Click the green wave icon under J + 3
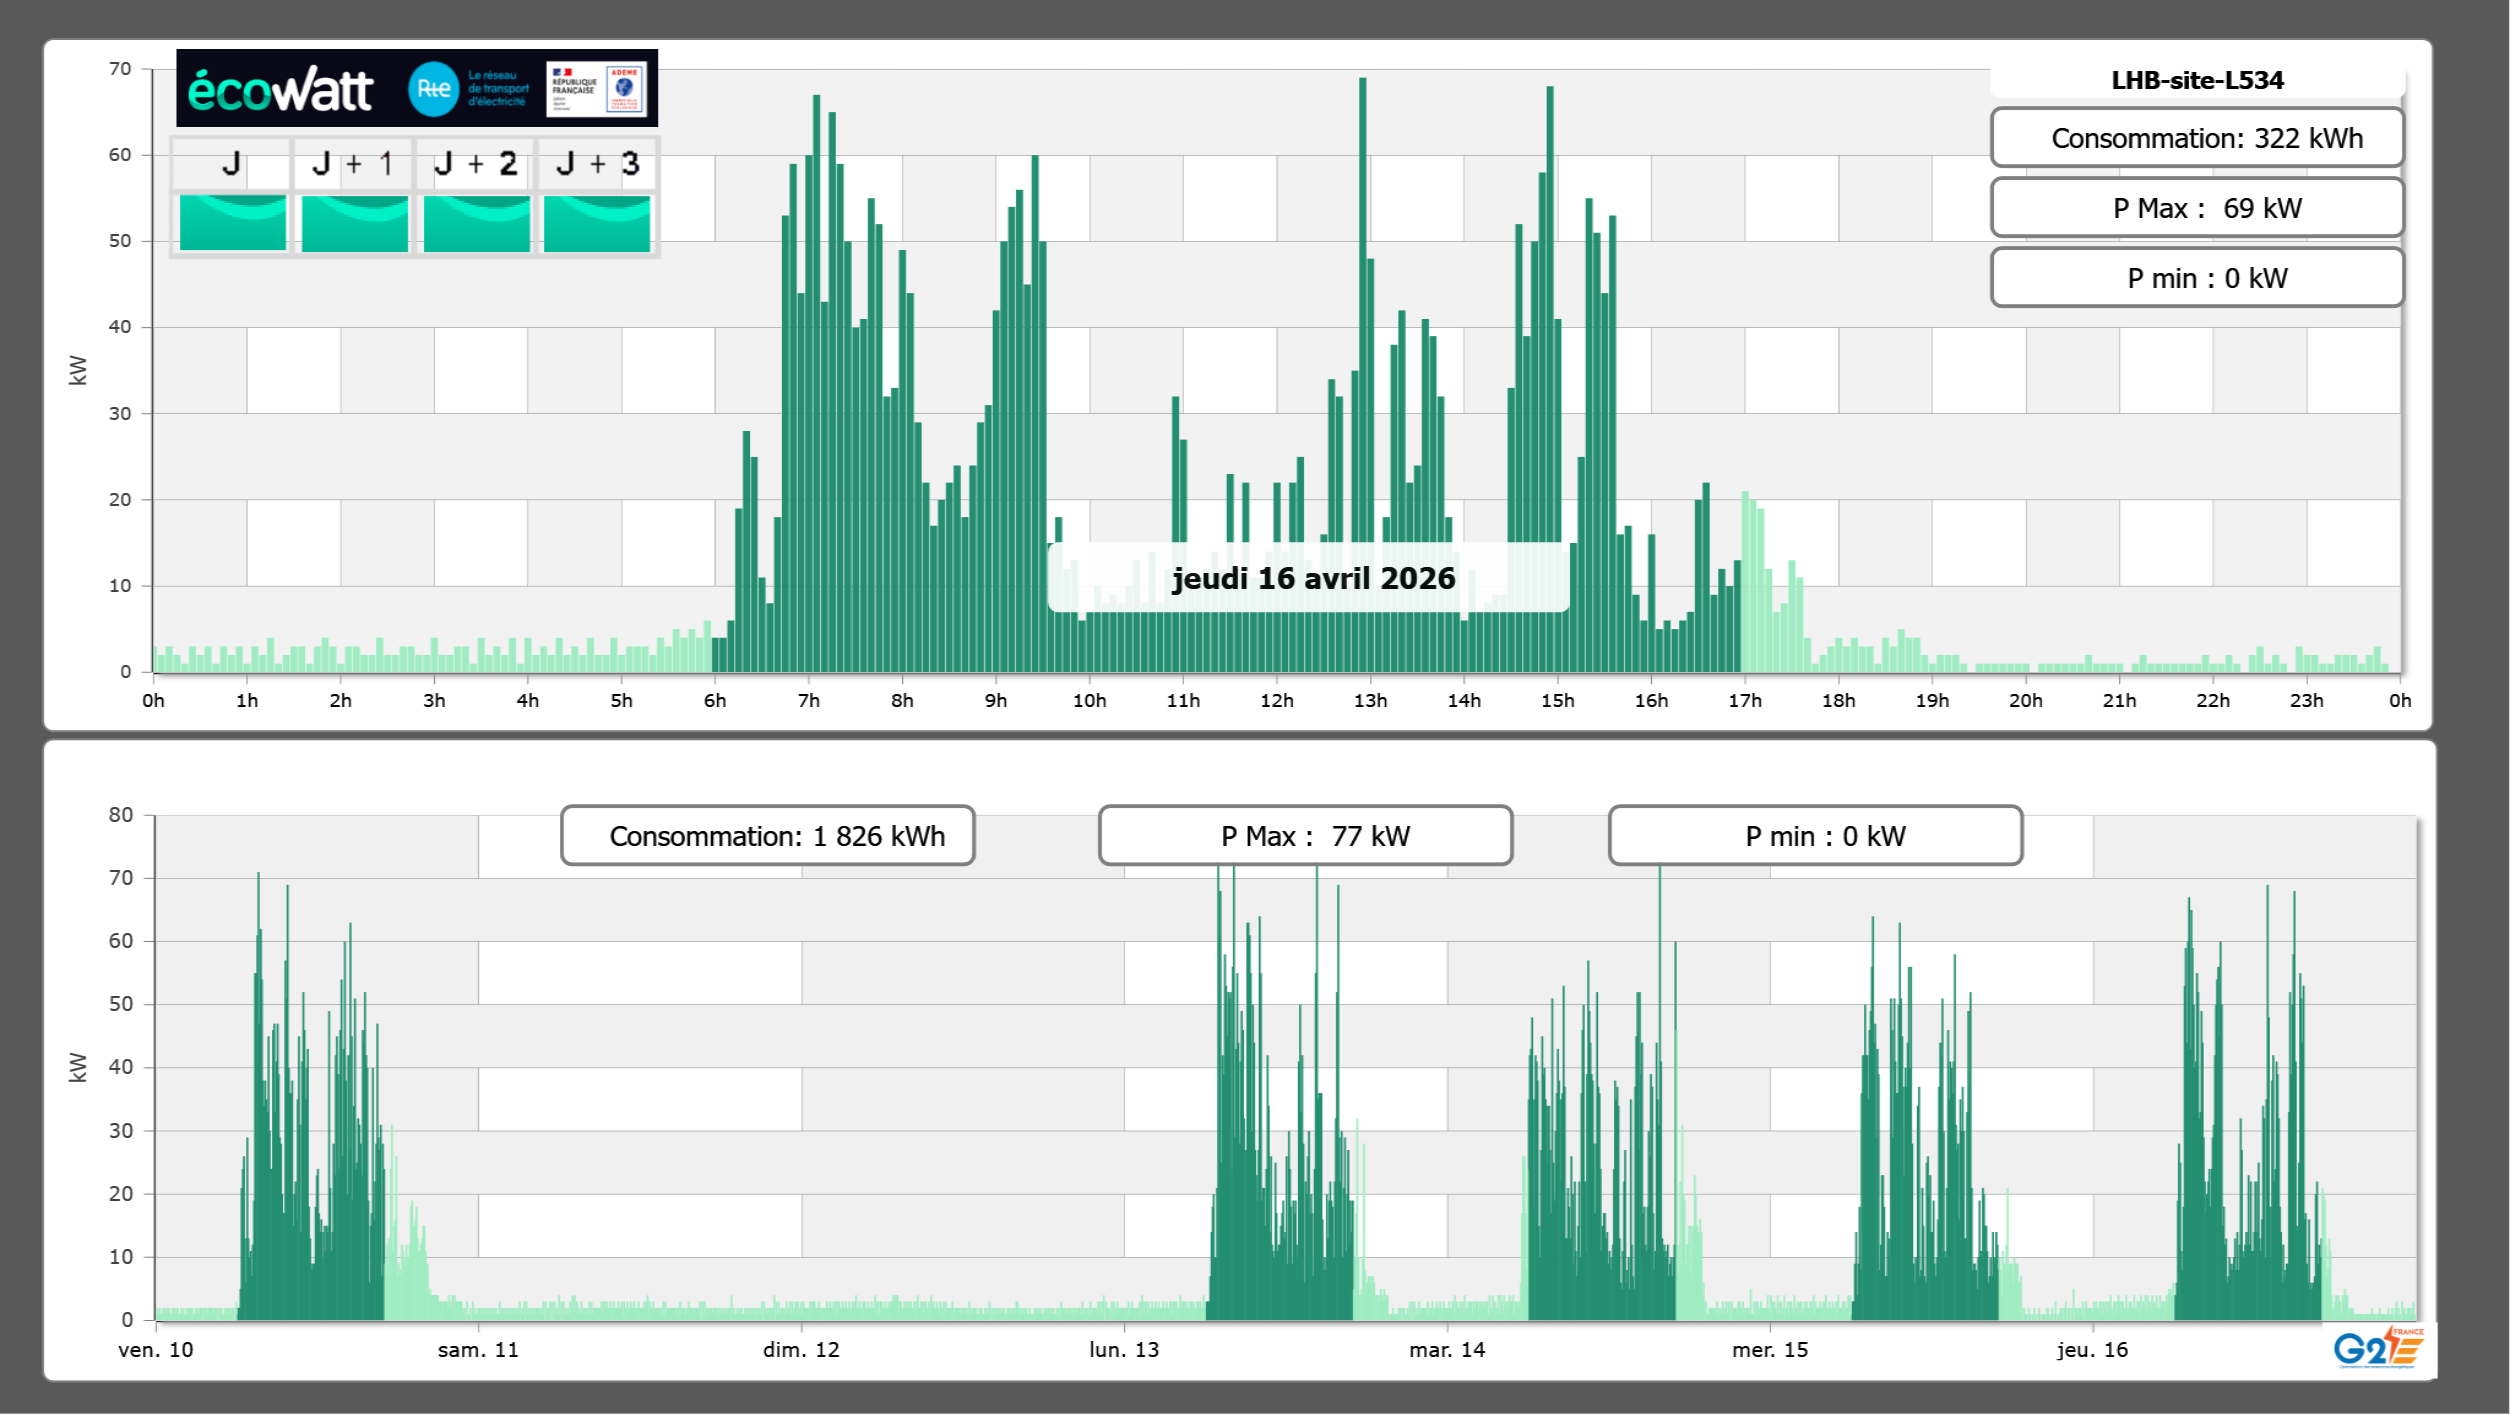This screenshot has height=1415, width=2511. point(597,222)
